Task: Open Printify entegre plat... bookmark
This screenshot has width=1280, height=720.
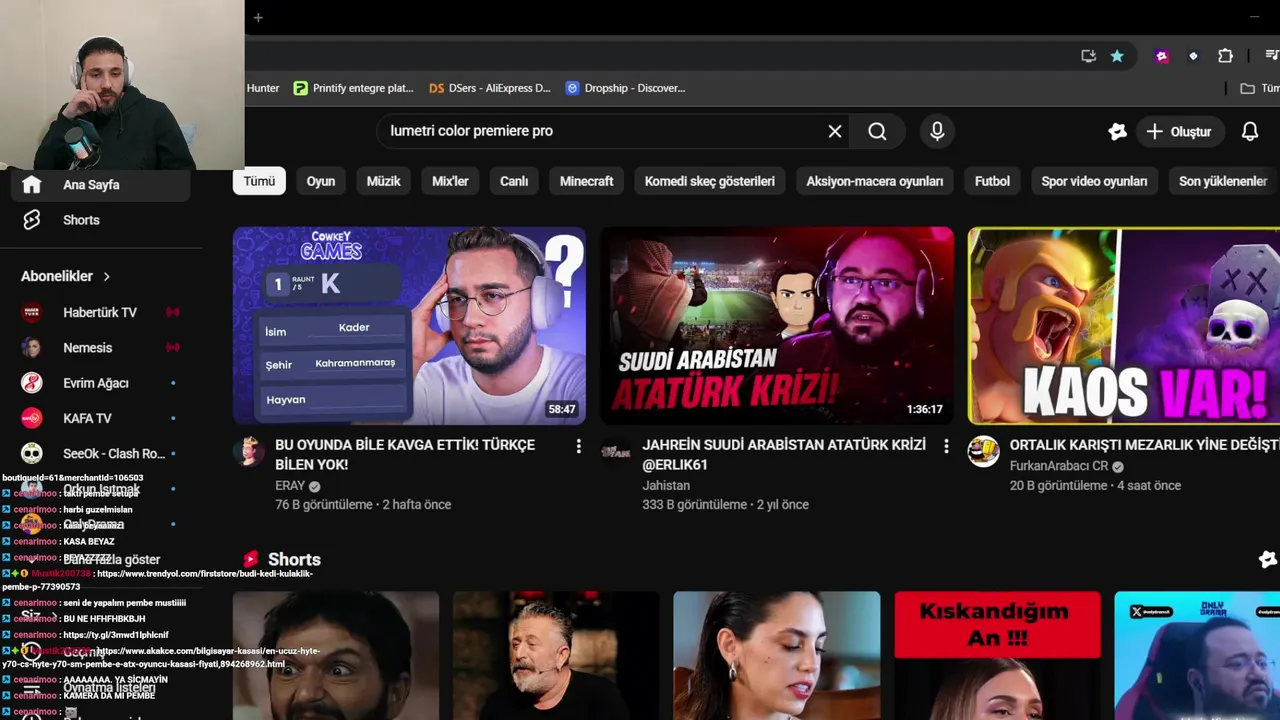Action: (353, 88)
